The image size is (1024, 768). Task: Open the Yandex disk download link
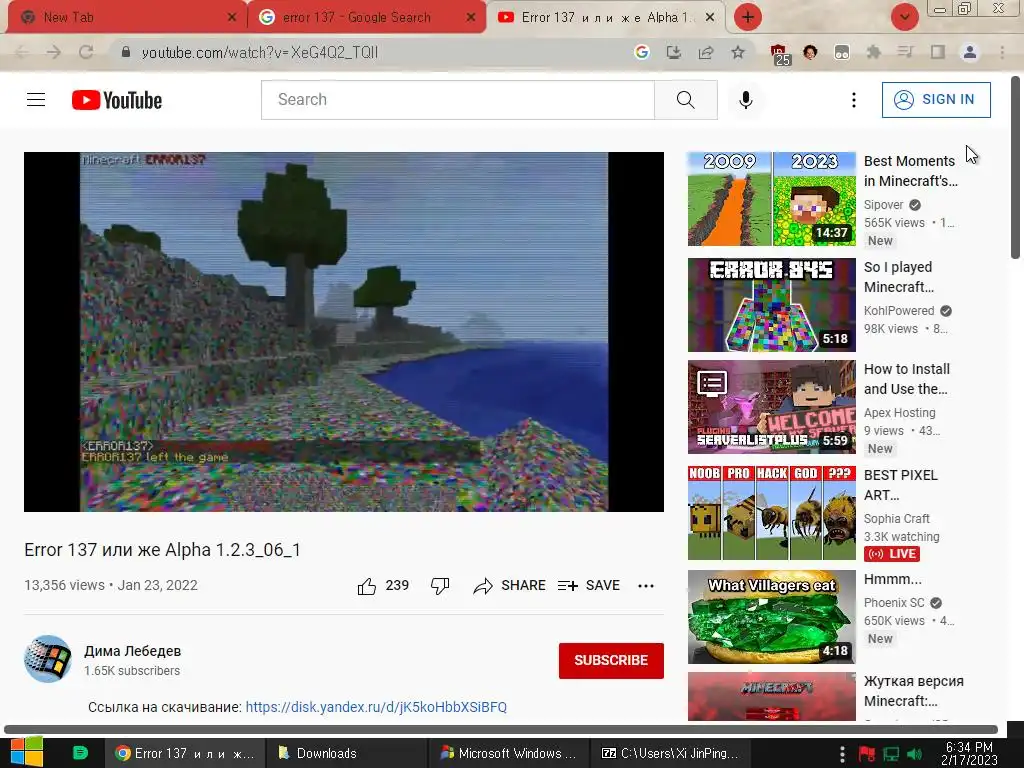pos(376,707)
